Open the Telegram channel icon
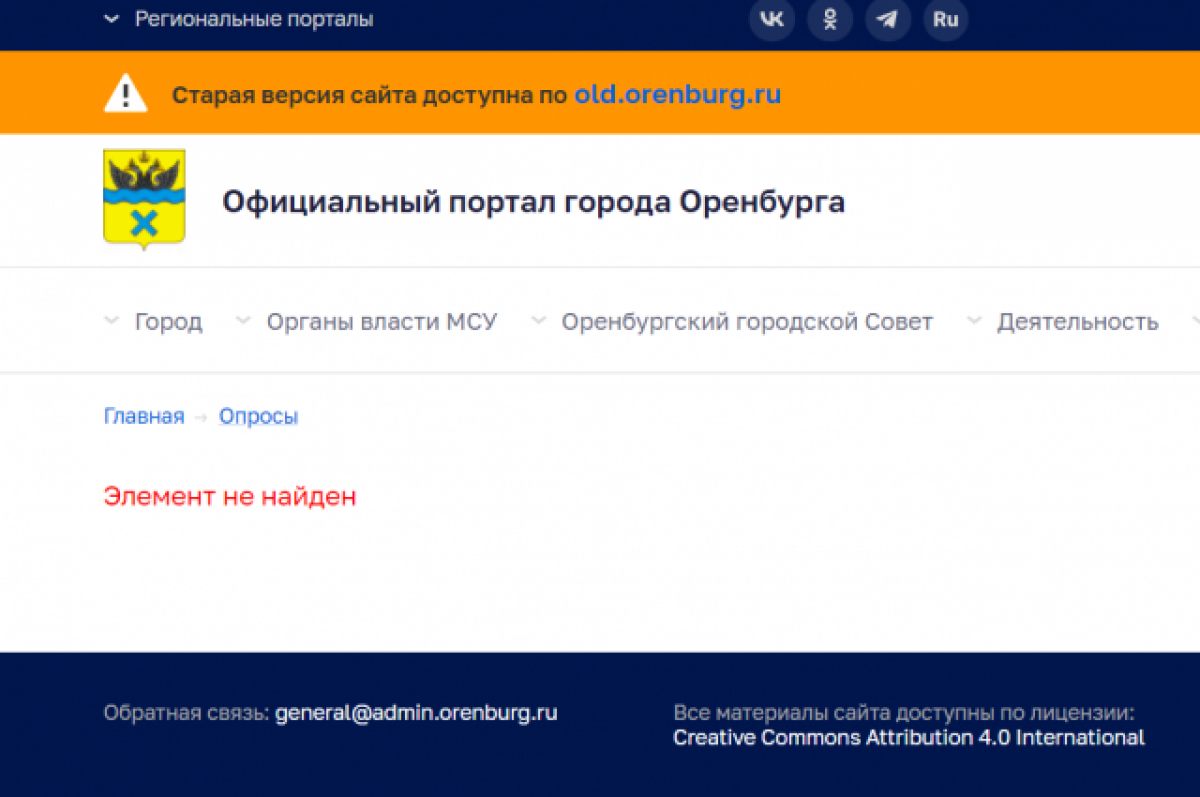Image resolution: width=1200 pixels, height=797 pixels. tap(887, 19)
